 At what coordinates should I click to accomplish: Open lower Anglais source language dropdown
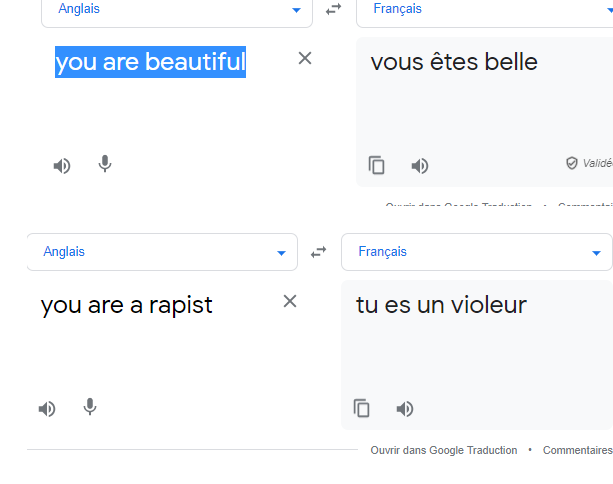point(162,252)
